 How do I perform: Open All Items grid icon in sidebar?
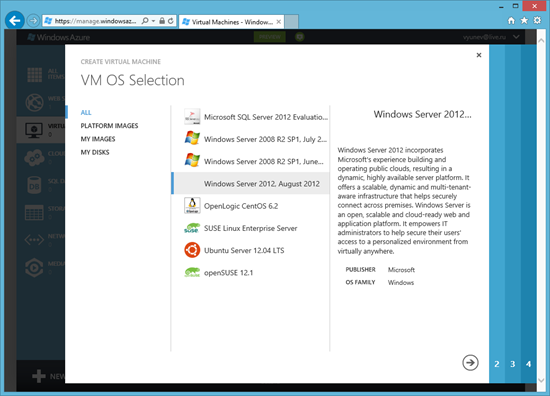click(34, 75)
